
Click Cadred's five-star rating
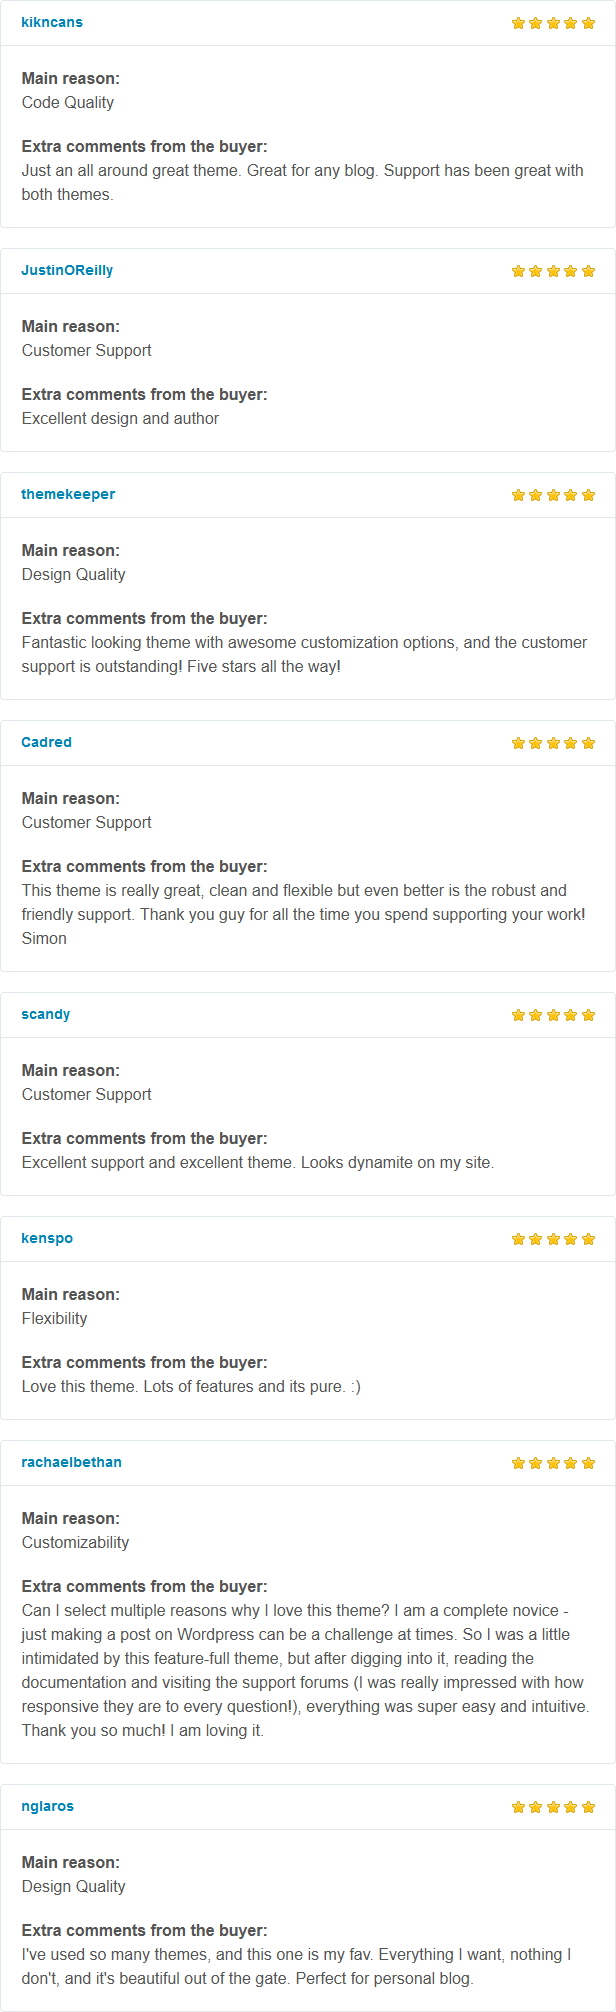[x=553, y=743]
